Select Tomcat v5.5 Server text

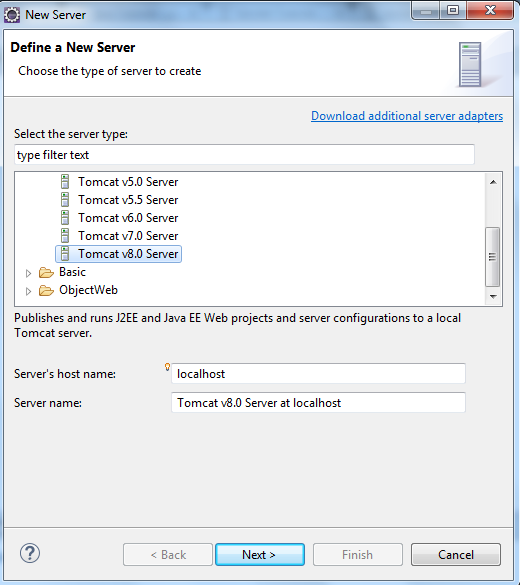128,200
